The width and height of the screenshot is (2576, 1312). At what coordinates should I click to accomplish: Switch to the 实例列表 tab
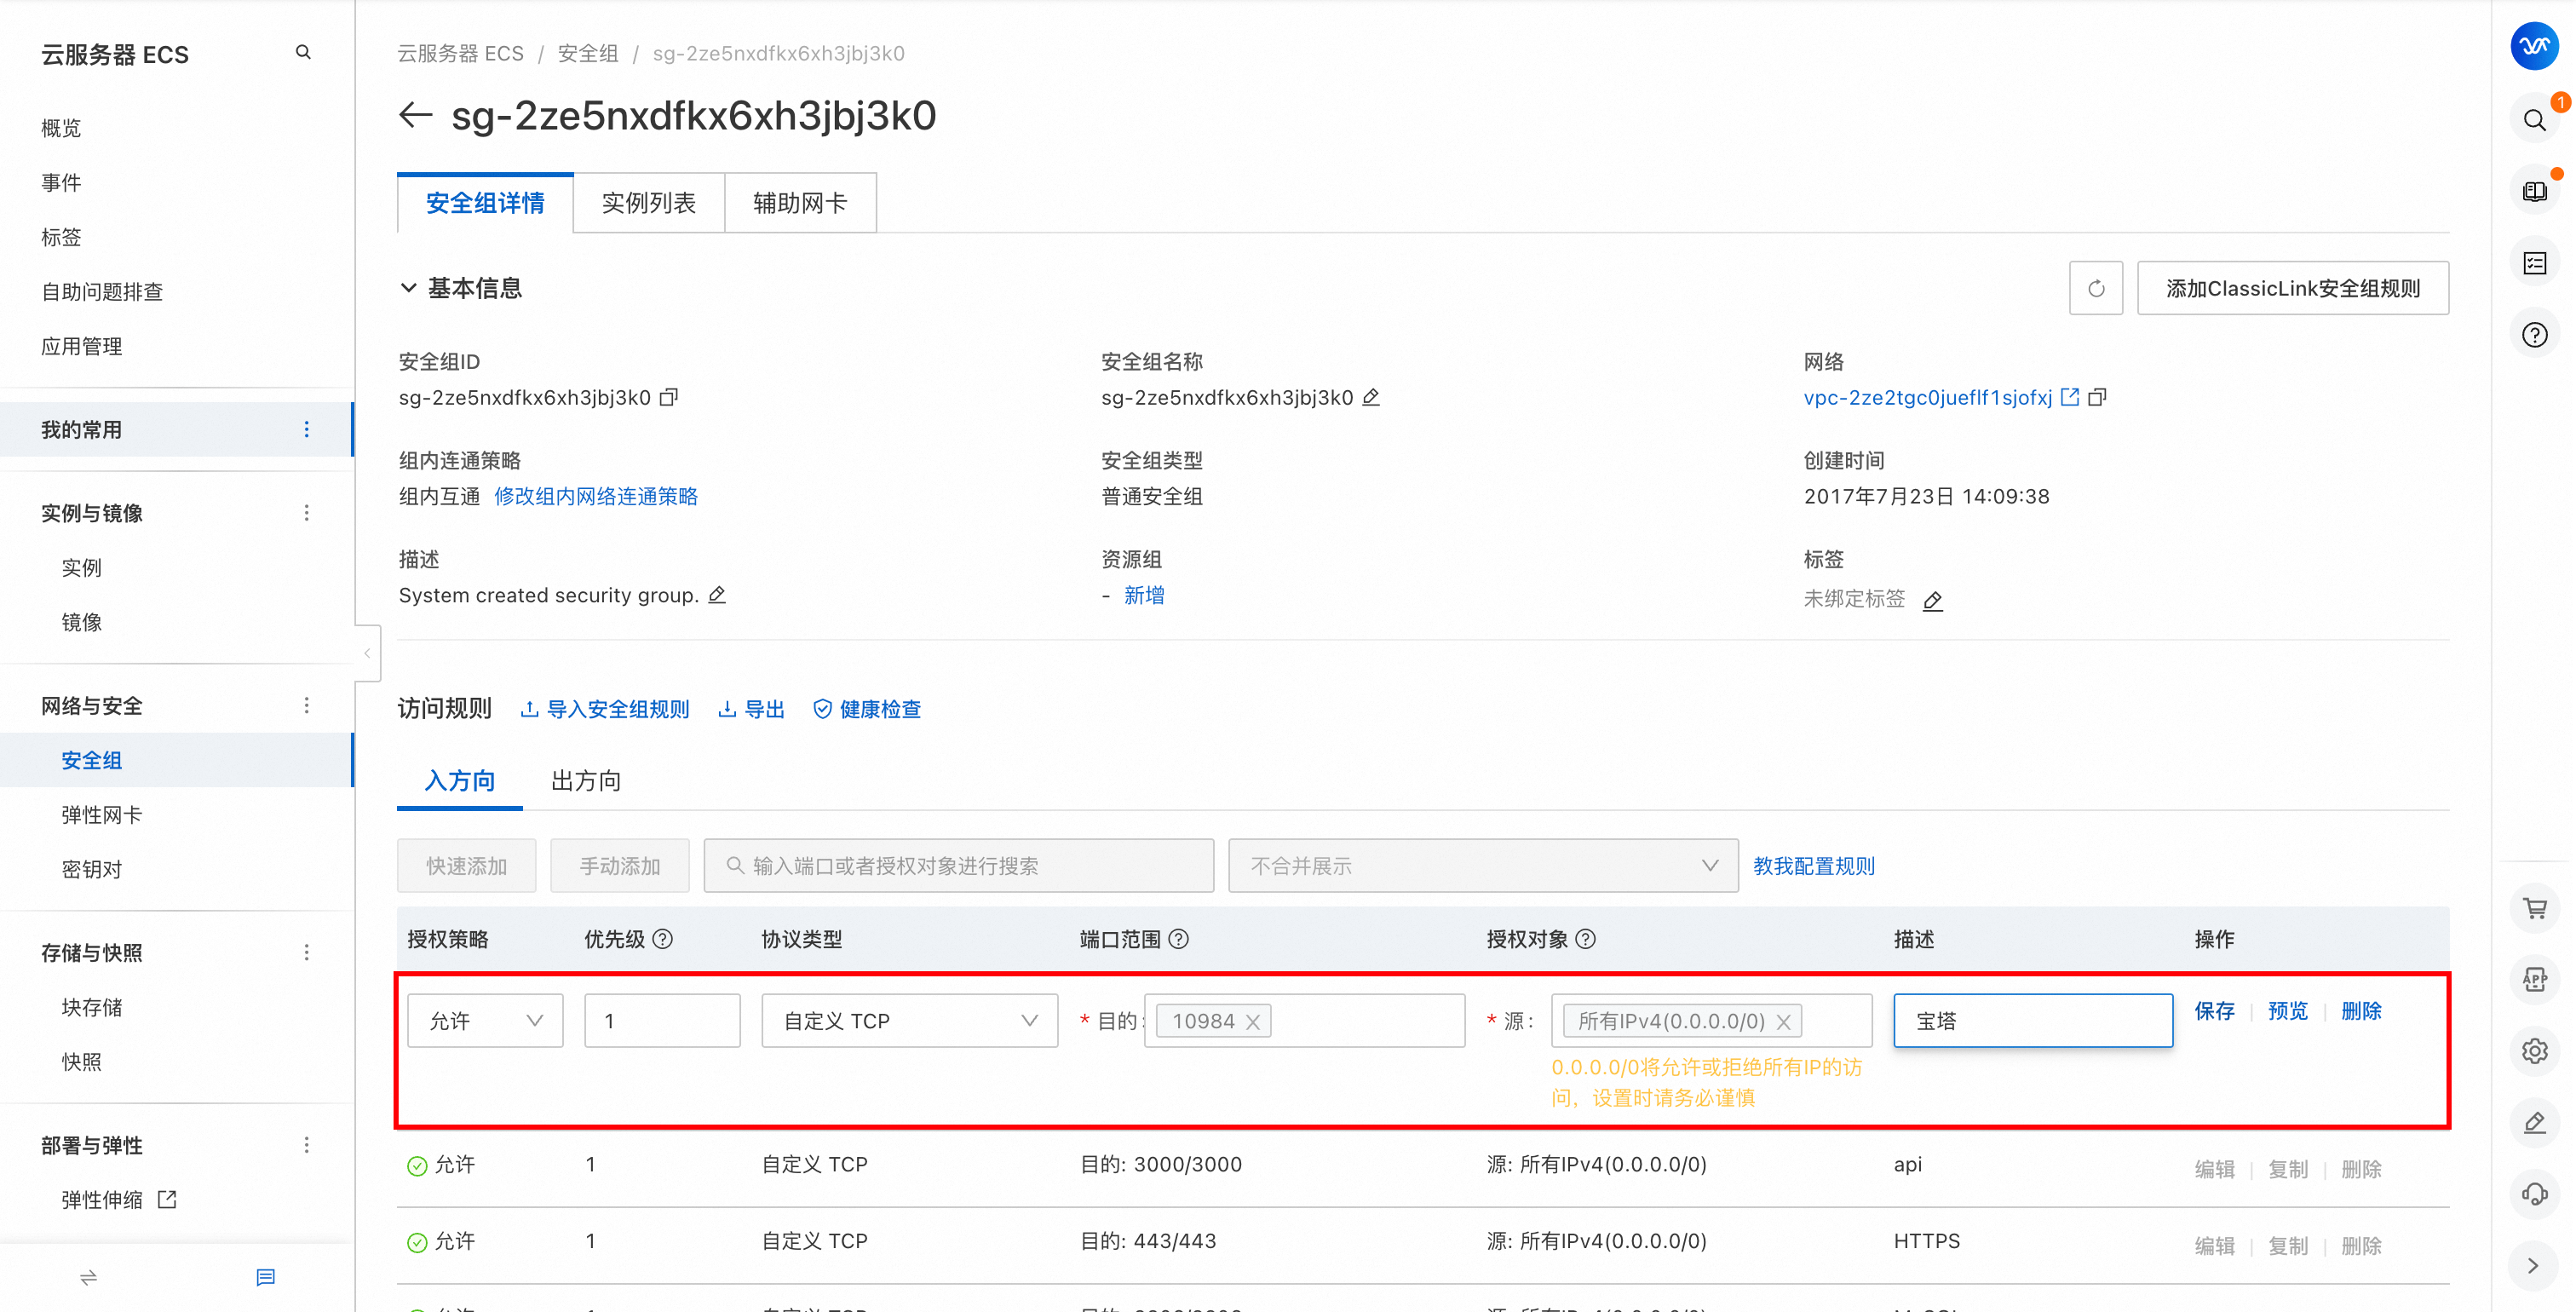[x=648, y=203]
